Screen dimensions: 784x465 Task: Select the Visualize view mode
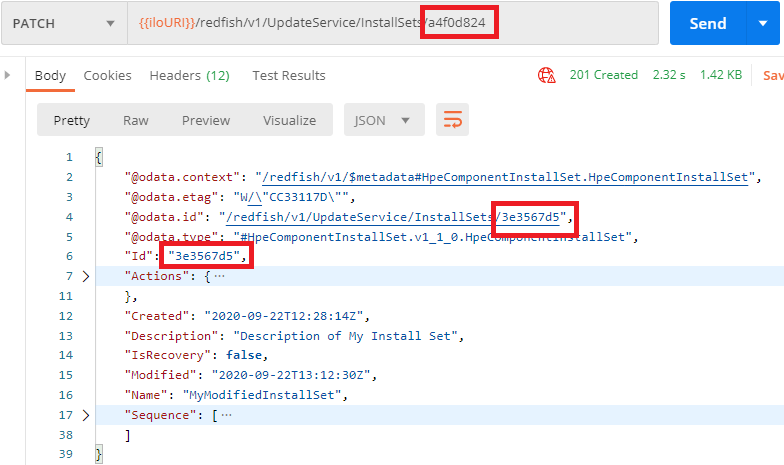289,120
